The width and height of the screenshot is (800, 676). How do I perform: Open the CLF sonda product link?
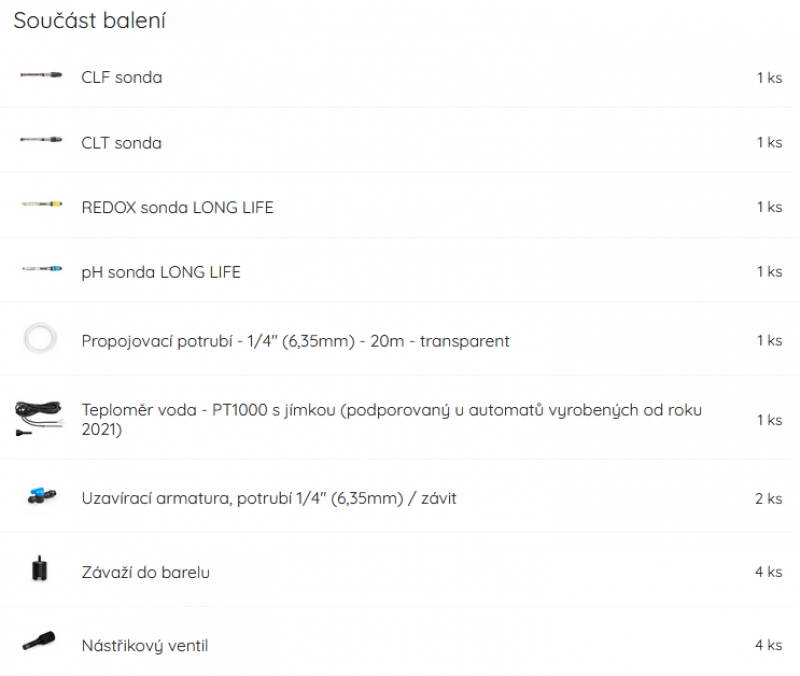[x=121, y=78]
